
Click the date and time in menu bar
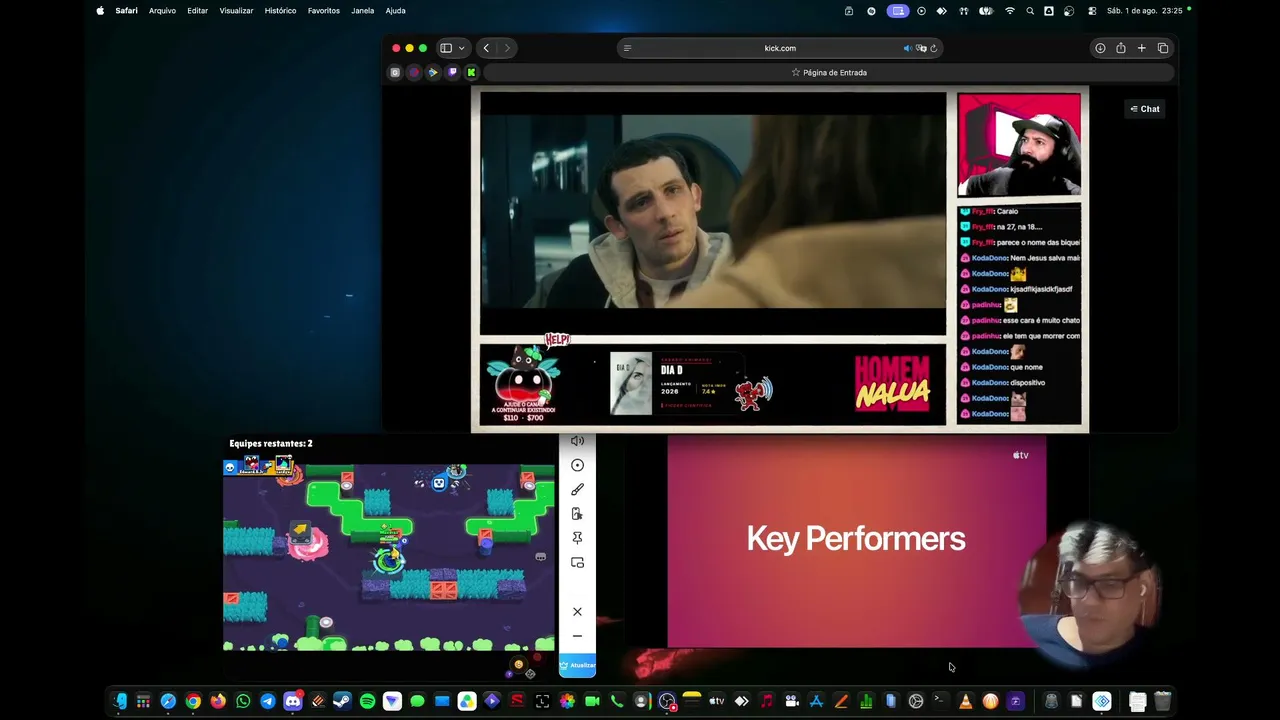1145,11
